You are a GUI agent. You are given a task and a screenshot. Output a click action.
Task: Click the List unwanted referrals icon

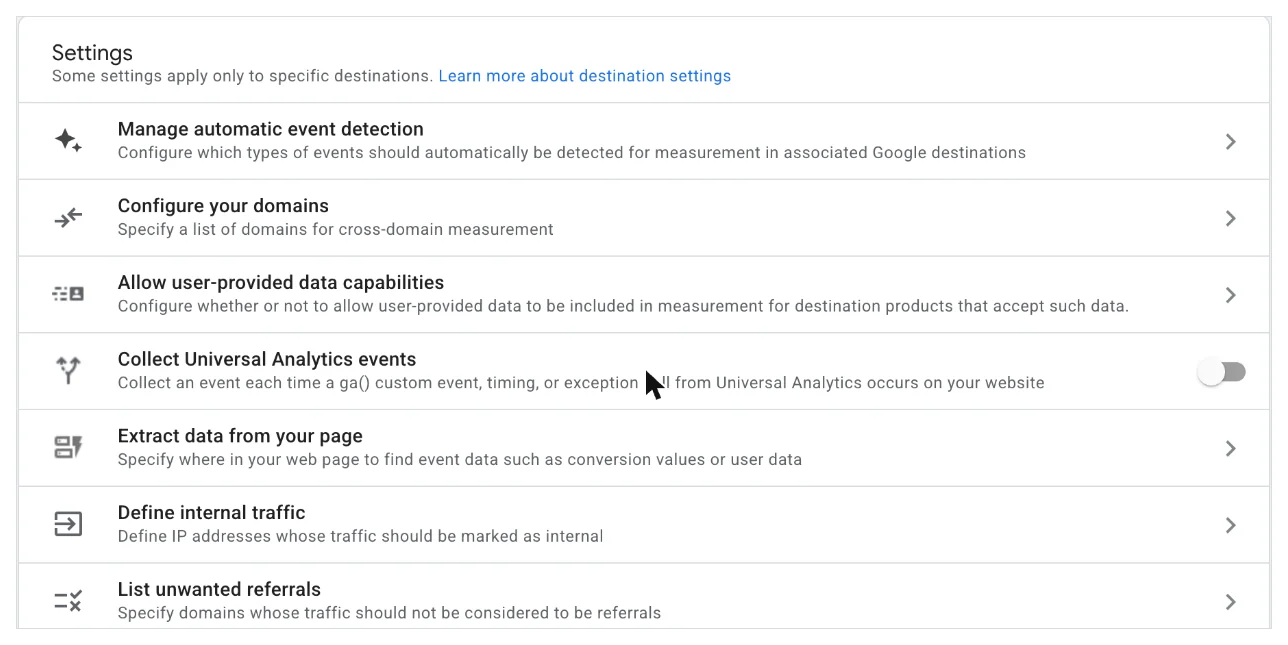pos(68,601)
